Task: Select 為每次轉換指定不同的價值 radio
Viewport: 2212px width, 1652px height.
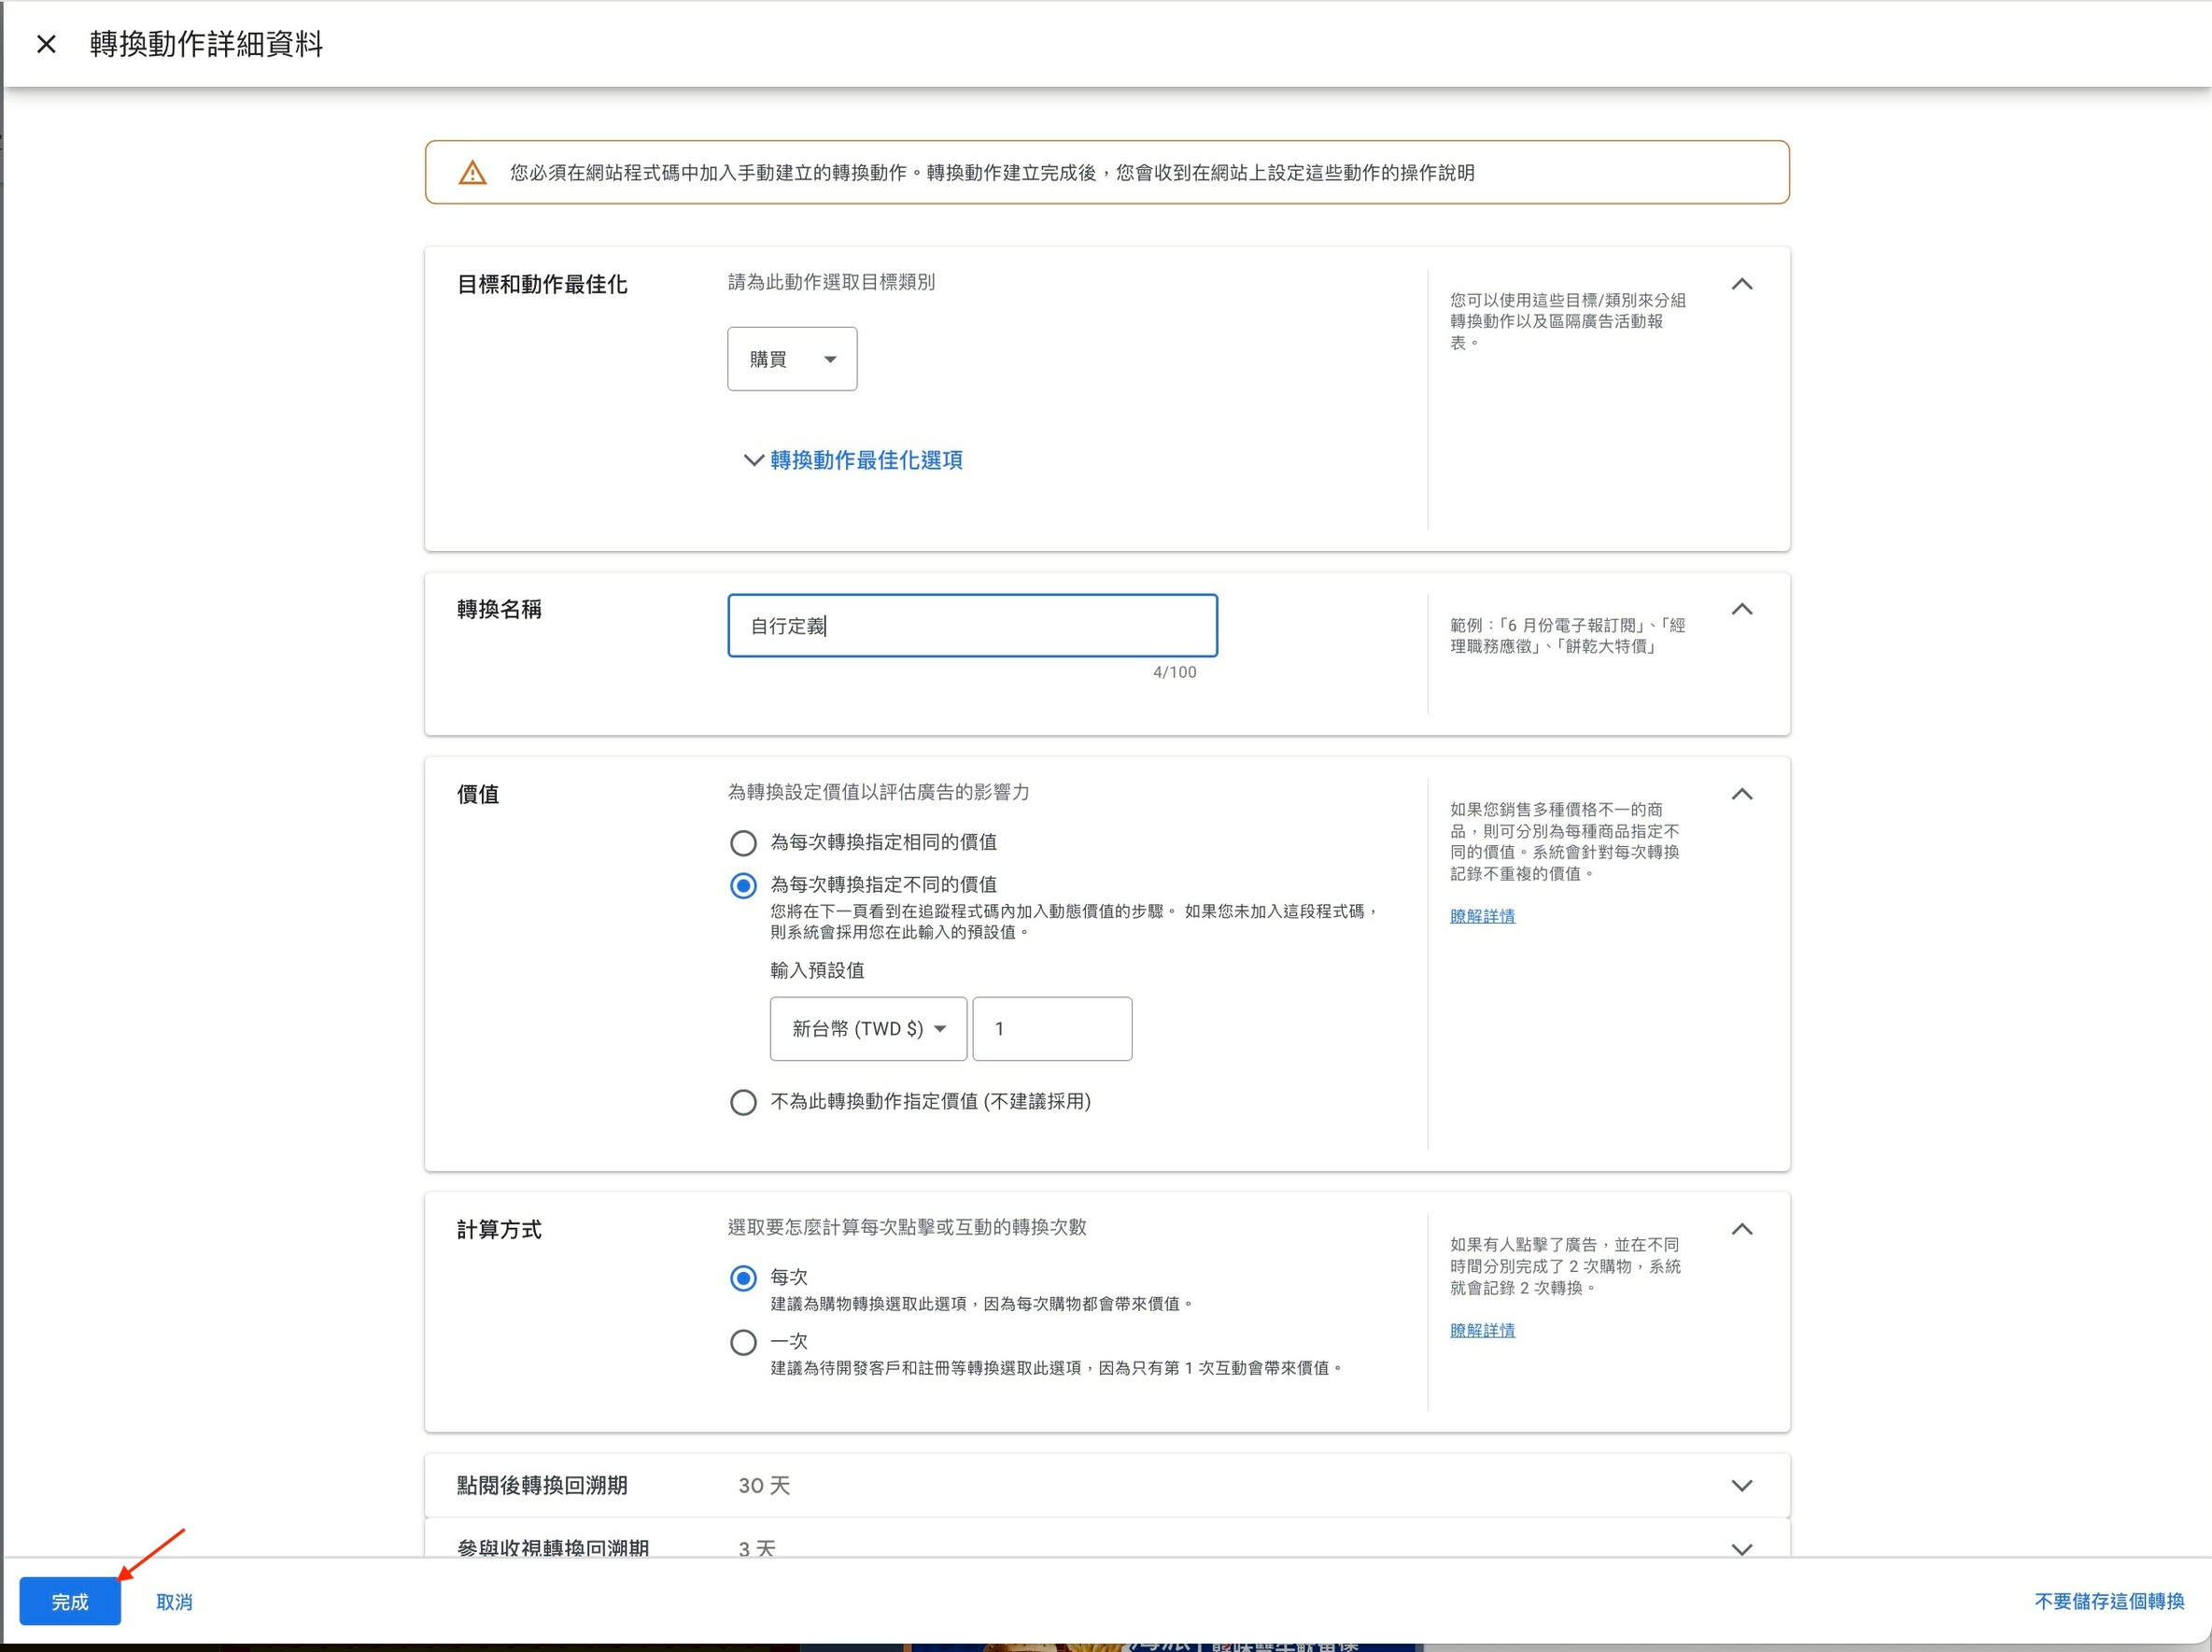Action: coord(743,885)
